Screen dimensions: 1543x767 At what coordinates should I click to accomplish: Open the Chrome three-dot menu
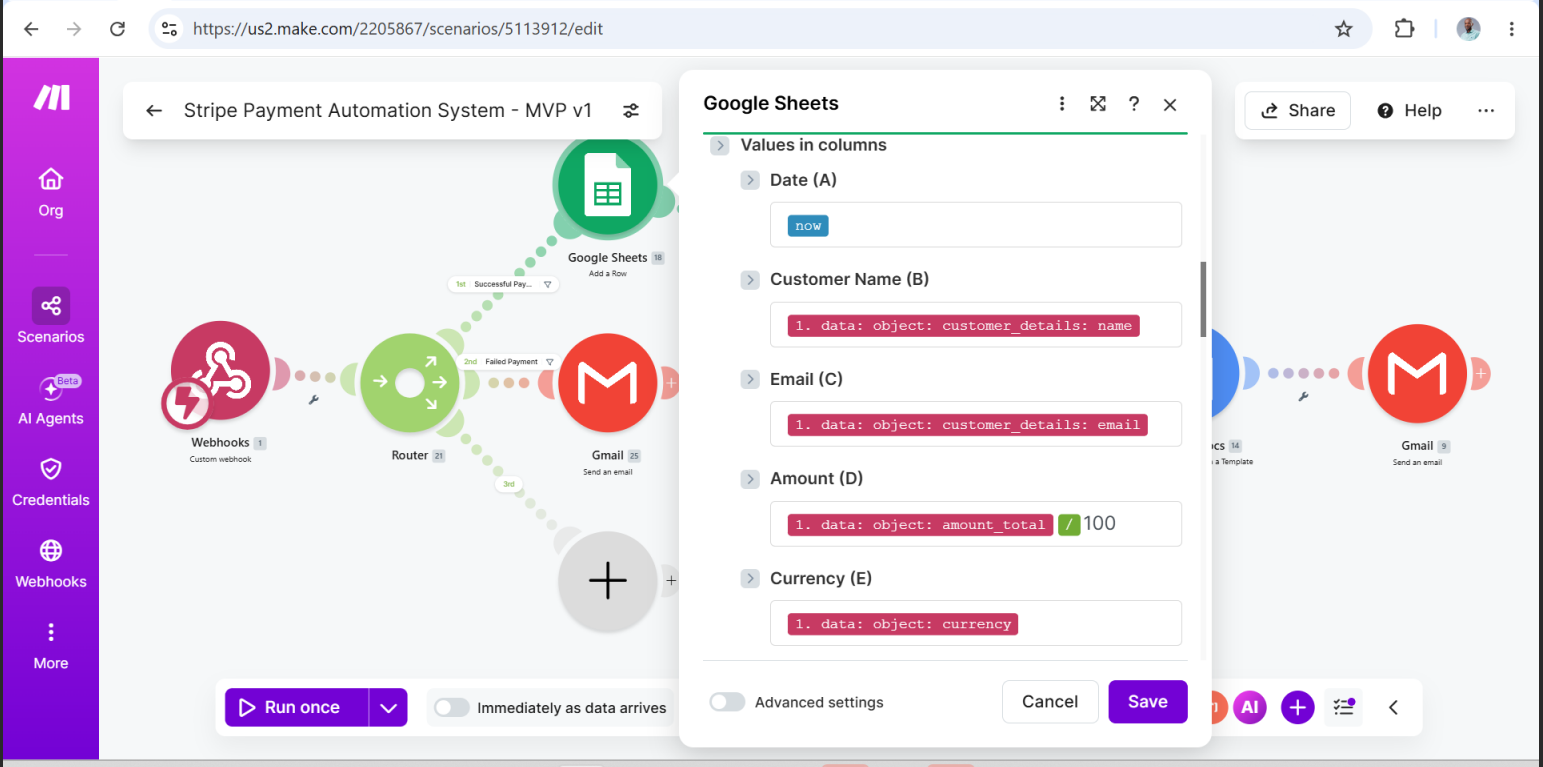click(1511, 29)
